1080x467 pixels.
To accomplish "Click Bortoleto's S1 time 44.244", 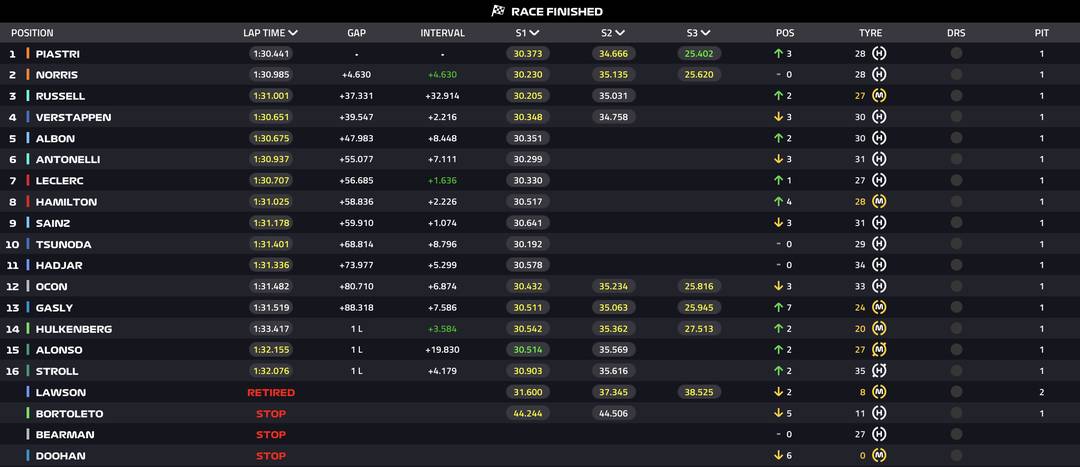I will click(x=528, y=414).
